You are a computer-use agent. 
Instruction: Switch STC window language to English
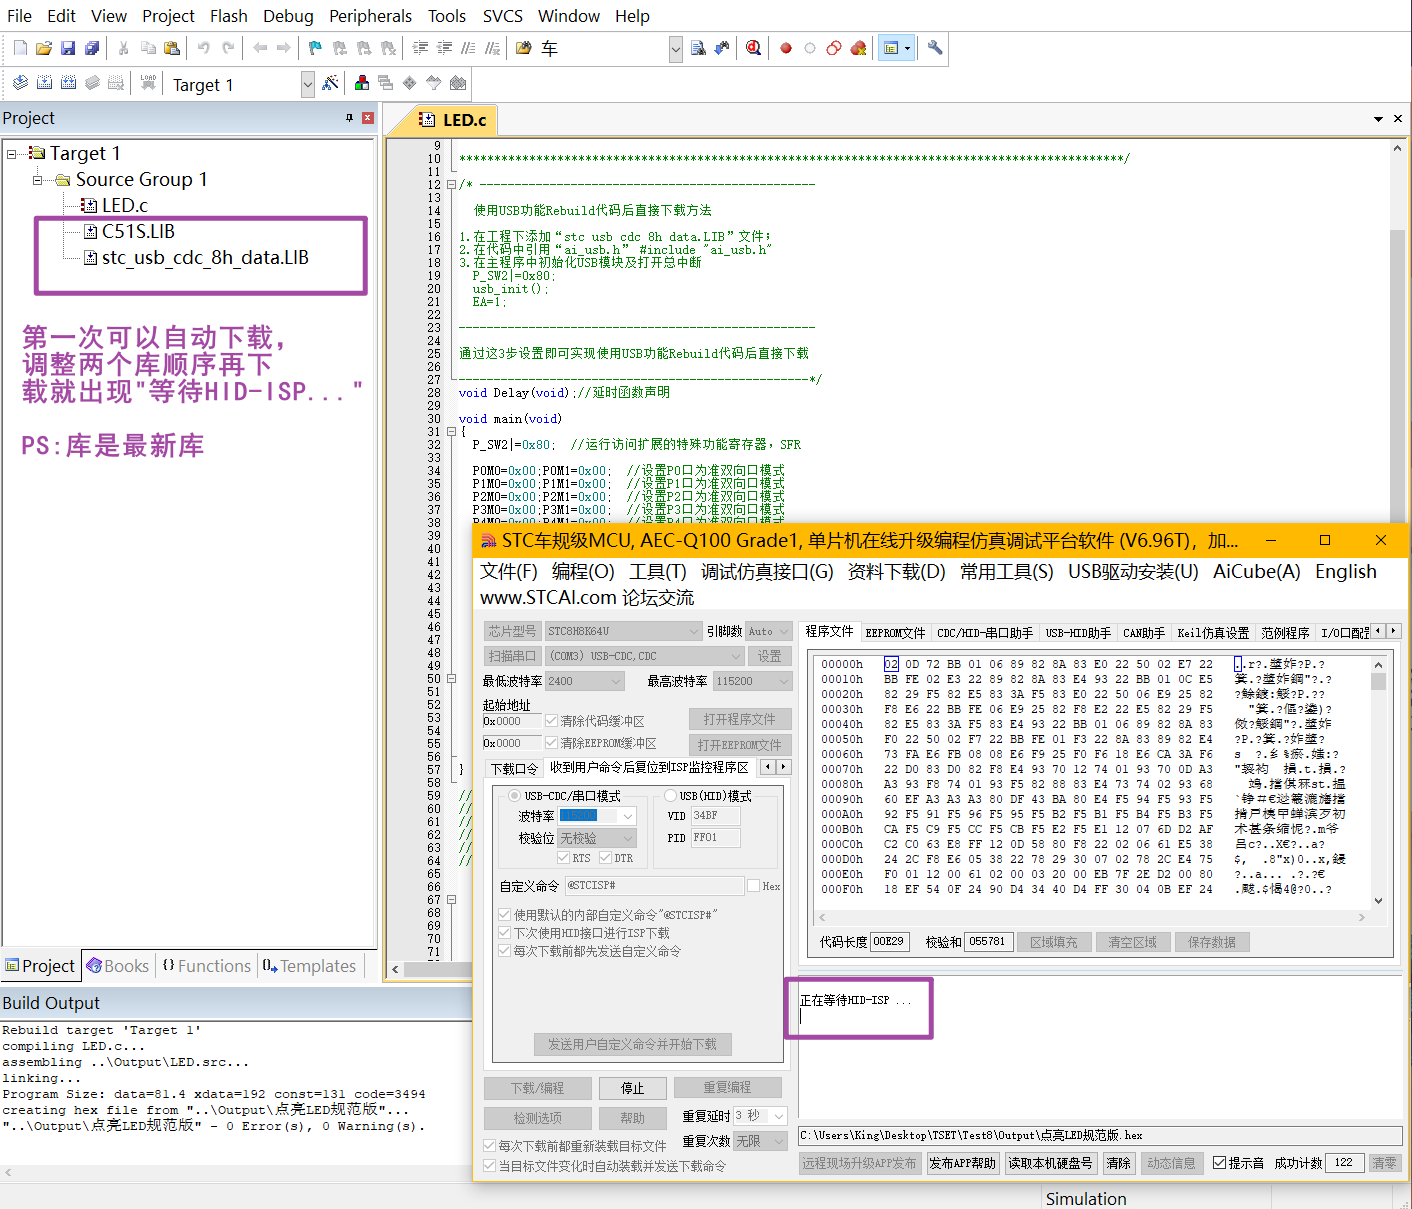tap(1345, 571)
